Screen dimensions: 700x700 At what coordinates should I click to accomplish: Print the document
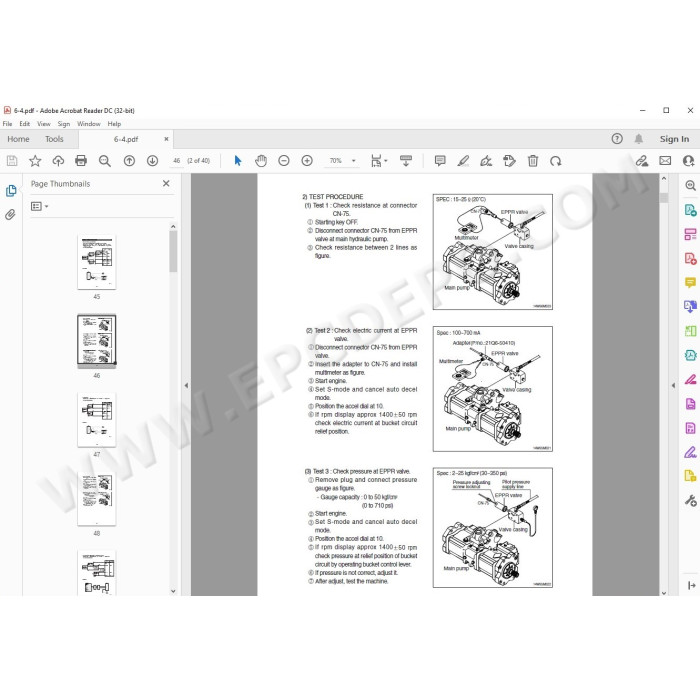point(81,161)
